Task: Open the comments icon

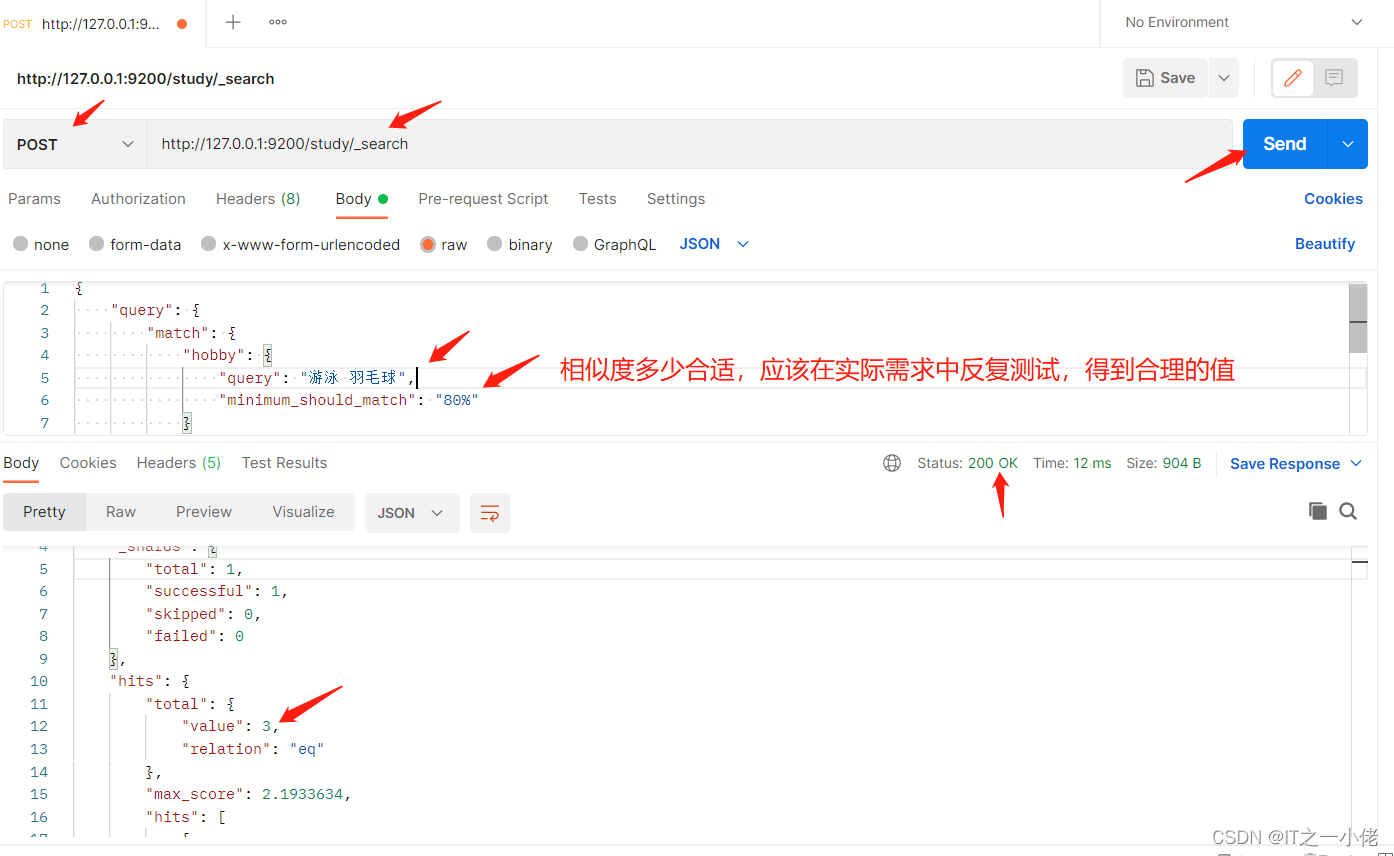Action: [x=1333, y=78]
